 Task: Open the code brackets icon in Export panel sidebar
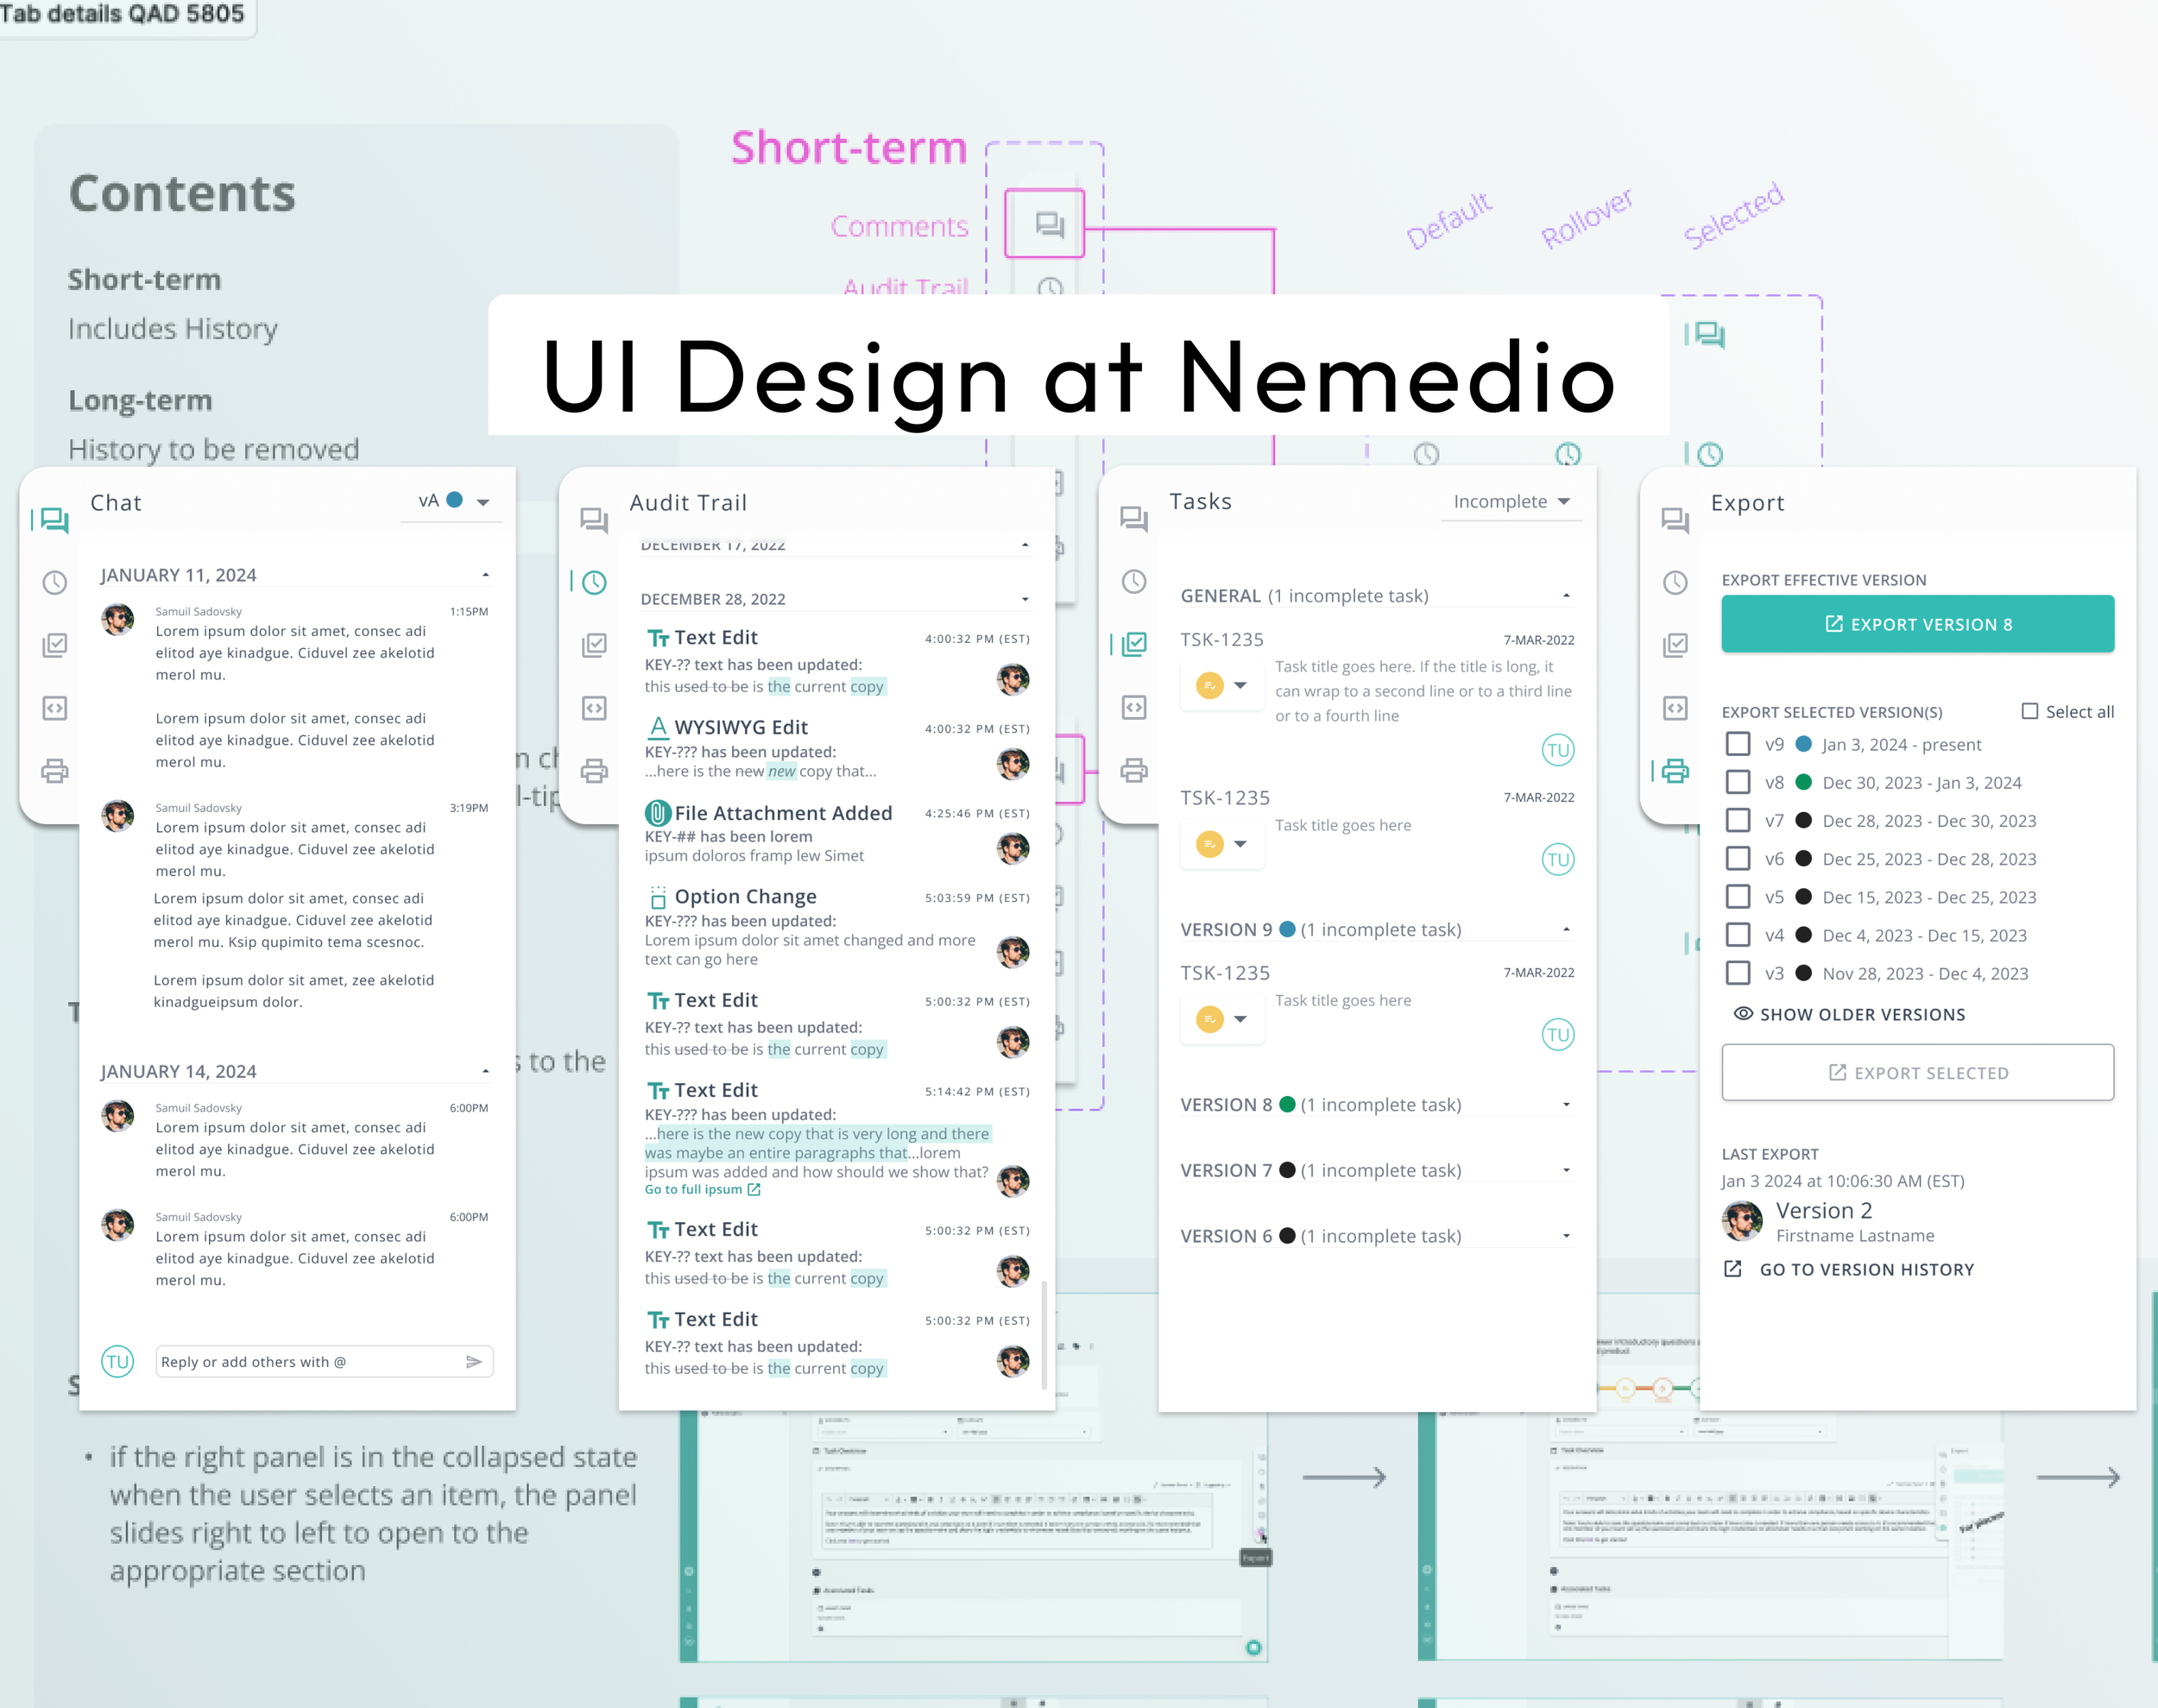pos(1675,708)
